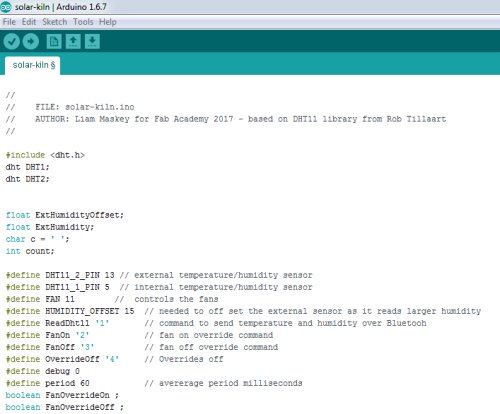Click the Verify checkmark button
This screenshot has height=414, width=500.
pos(11,42)
